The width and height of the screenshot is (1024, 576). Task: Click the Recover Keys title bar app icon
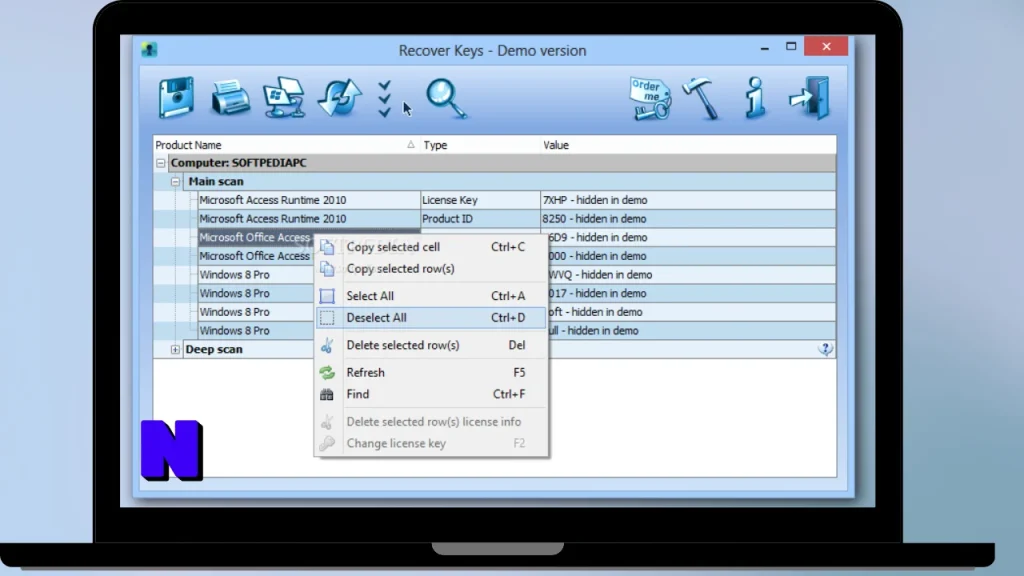(x=149, y=50)
